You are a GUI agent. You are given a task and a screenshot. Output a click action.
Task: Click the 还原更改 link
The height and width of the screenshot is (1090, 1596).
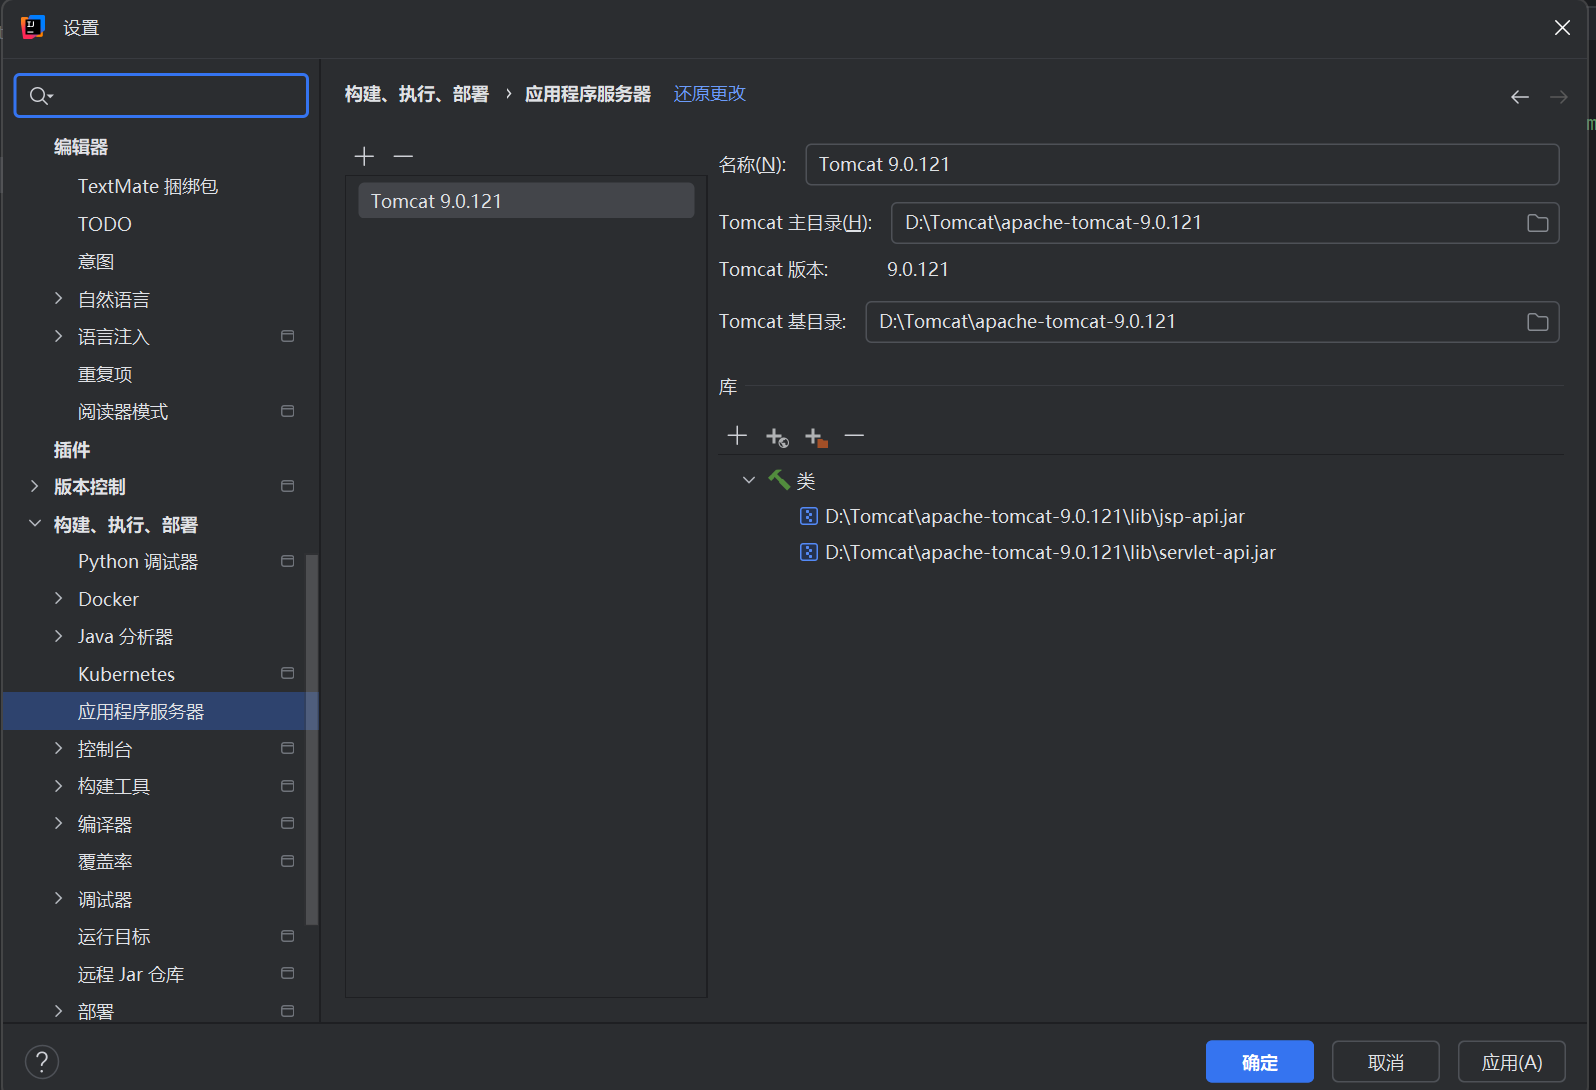(710, 93)
